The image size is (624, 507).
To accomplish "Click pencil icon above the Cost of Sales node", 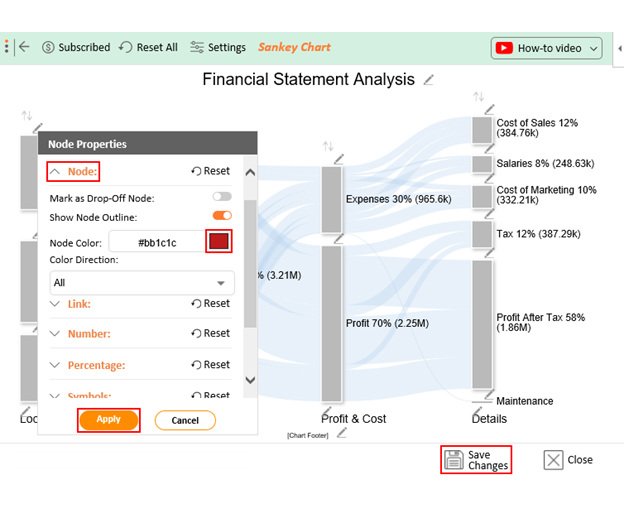I will click(x=489, y=109).
